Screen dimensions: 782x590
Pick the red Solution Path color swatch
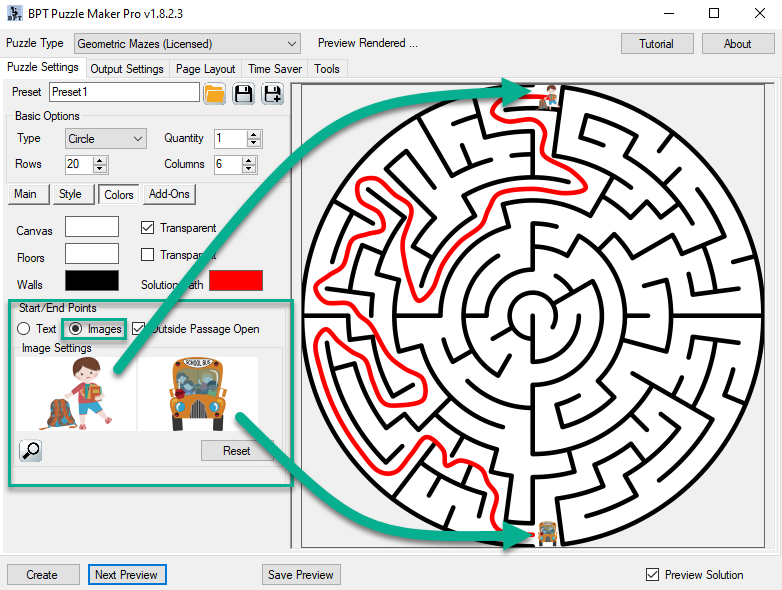click(235, 282)
